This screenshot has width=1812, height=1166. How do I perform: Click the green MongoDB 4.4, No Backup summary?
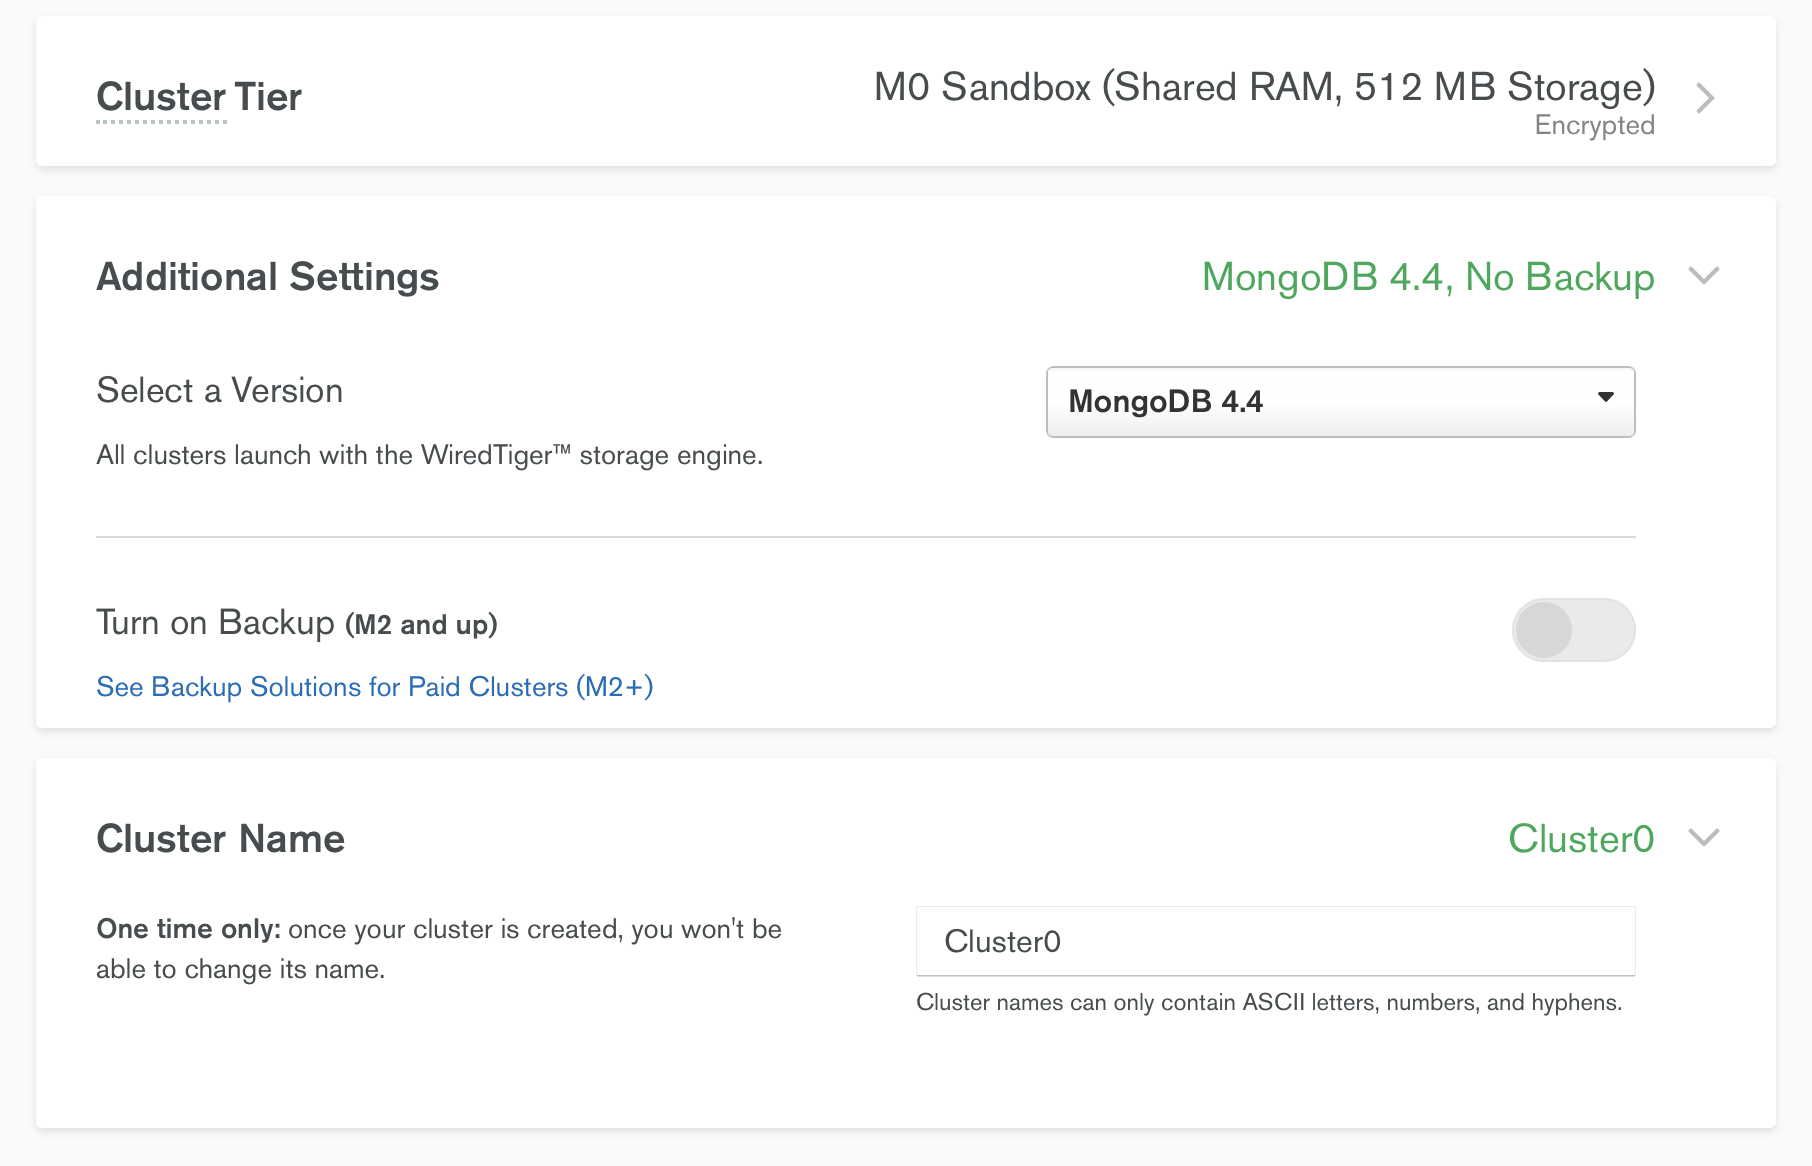point(1428,277)
